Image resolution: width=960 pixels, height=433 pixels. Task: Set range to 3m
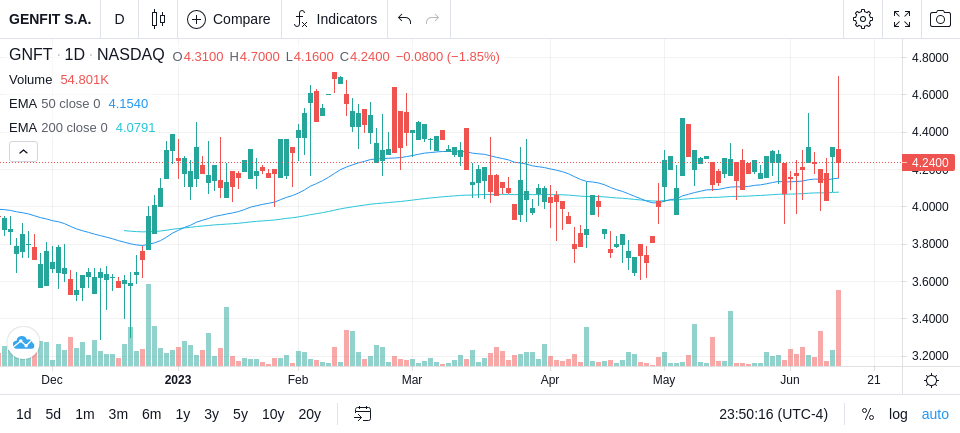[x=118, y=415]
